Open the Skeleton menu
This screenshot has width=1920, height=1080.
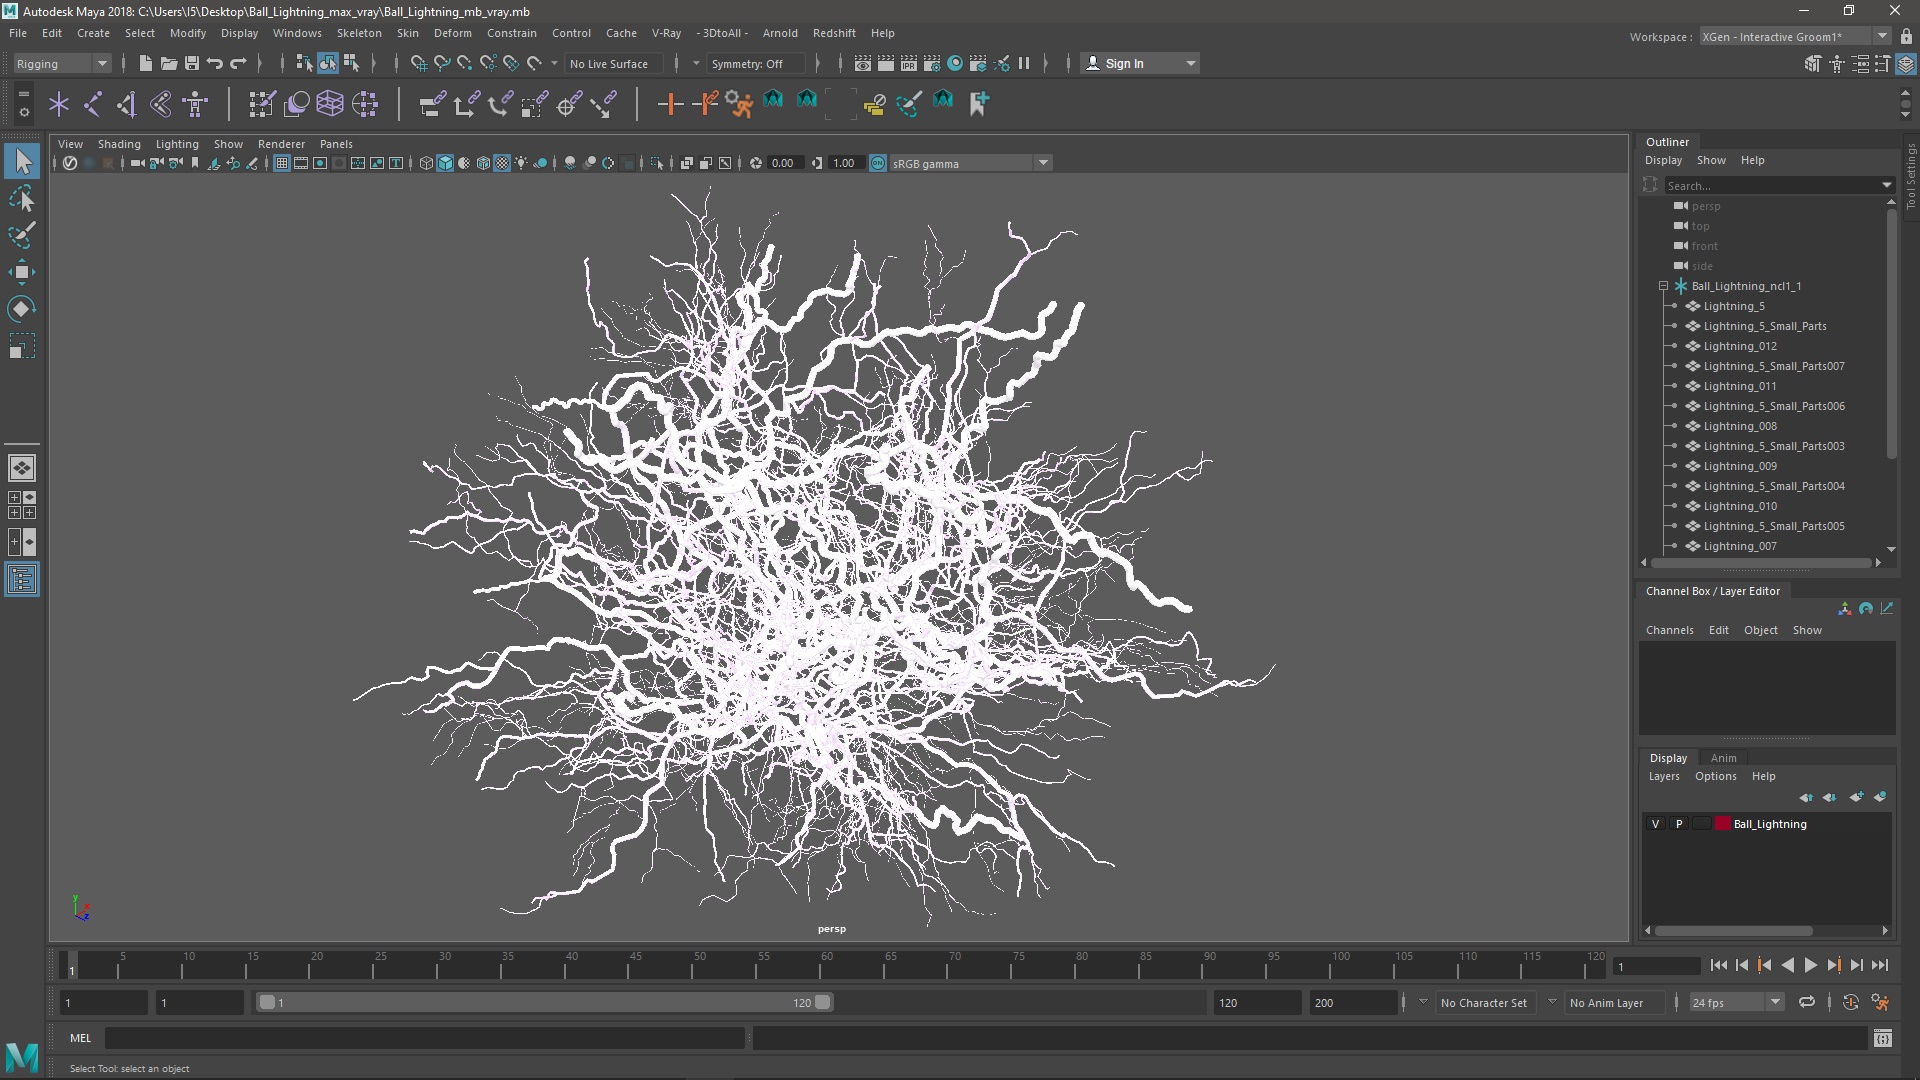click(x=359, y=33)
